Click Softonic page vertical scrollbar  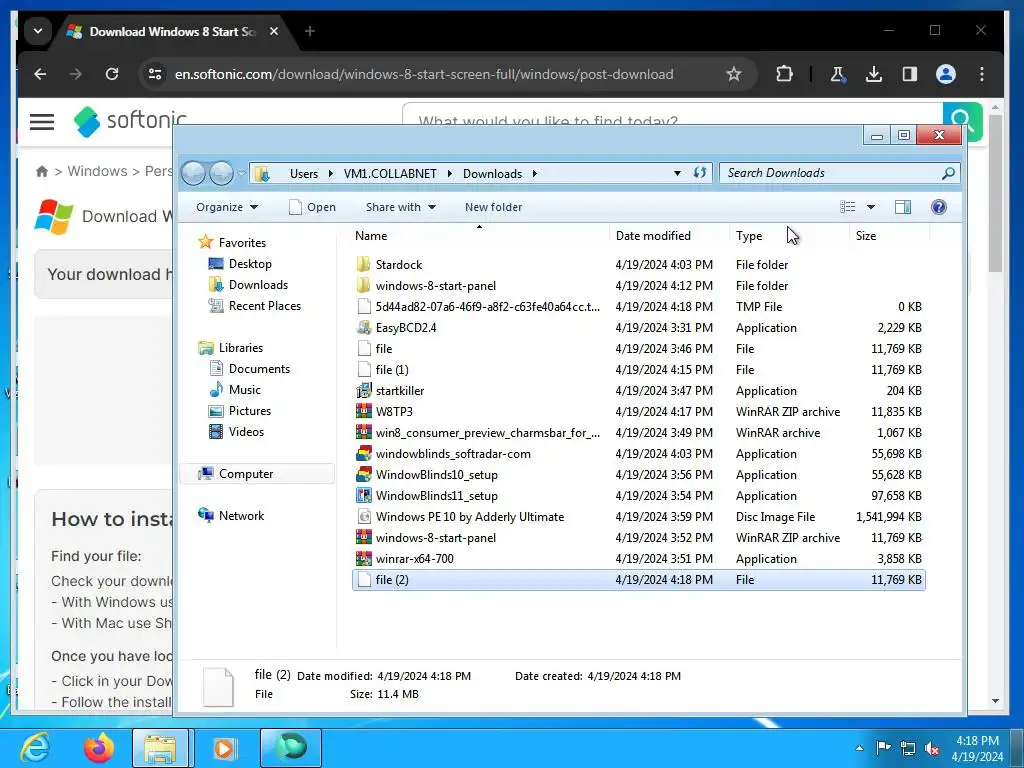pyautogui.click(x=995, y=193)
